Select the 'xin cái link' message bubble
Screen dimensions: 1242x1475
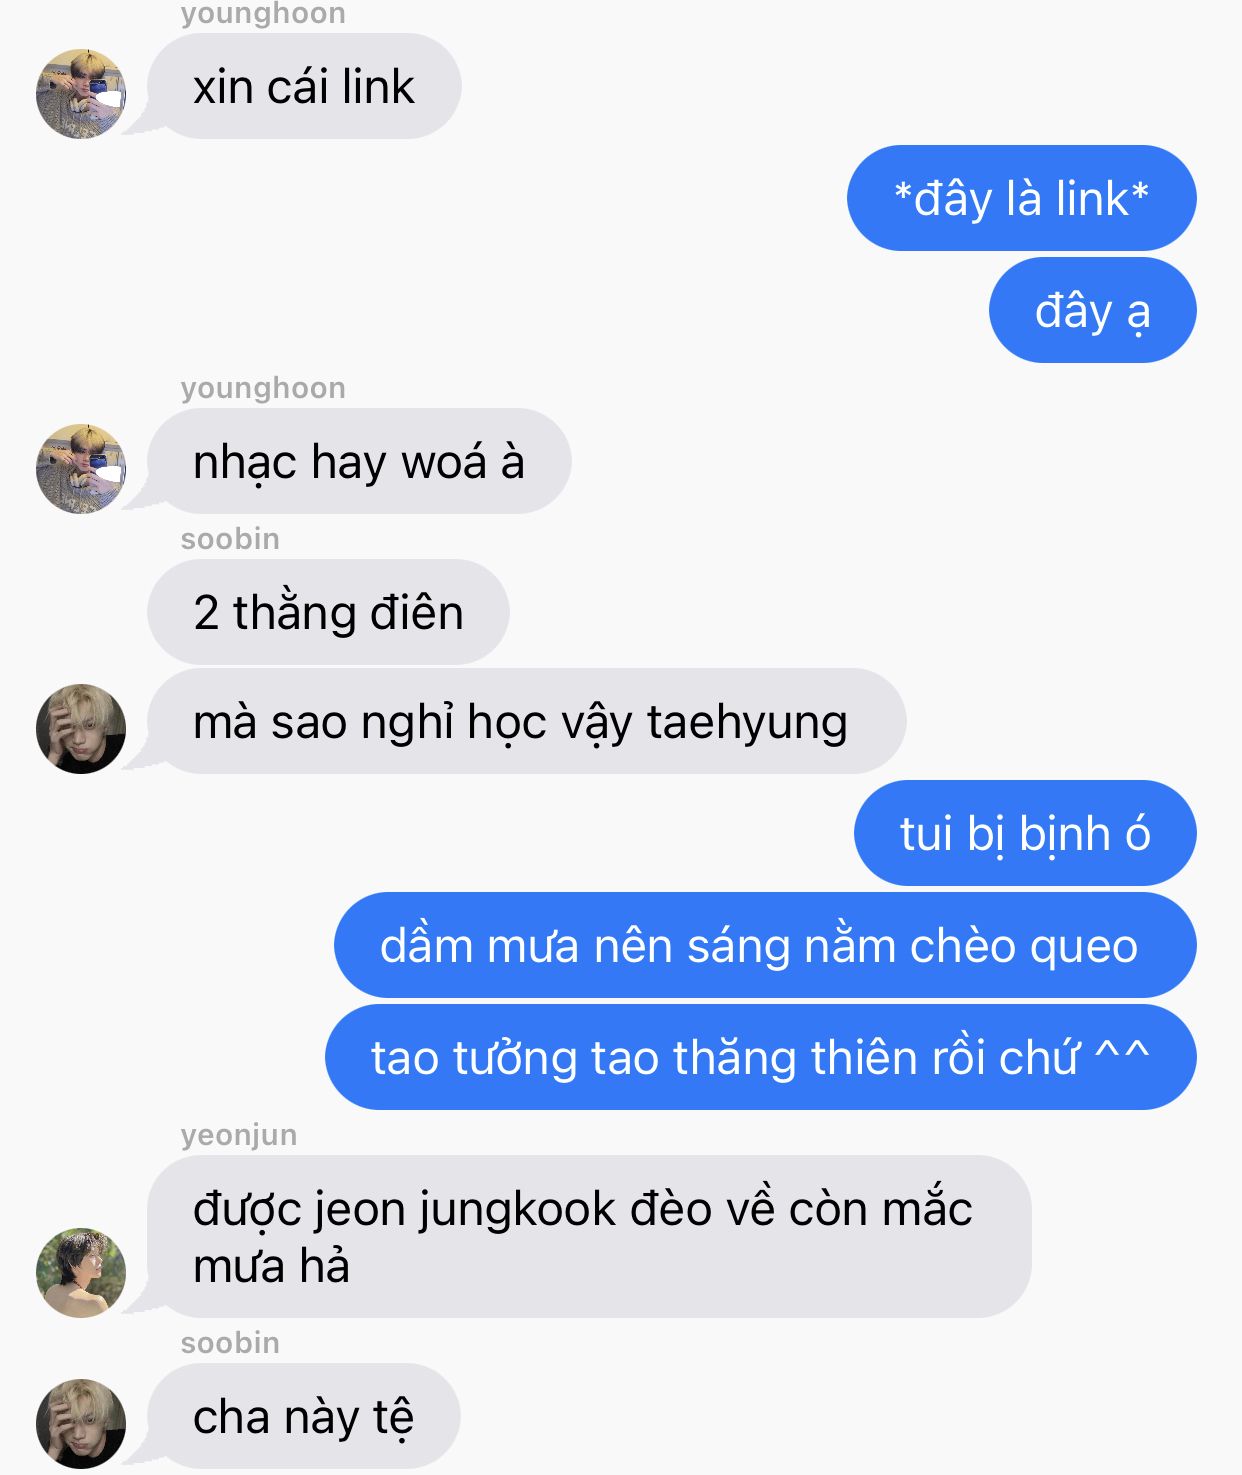pos(304,86)
